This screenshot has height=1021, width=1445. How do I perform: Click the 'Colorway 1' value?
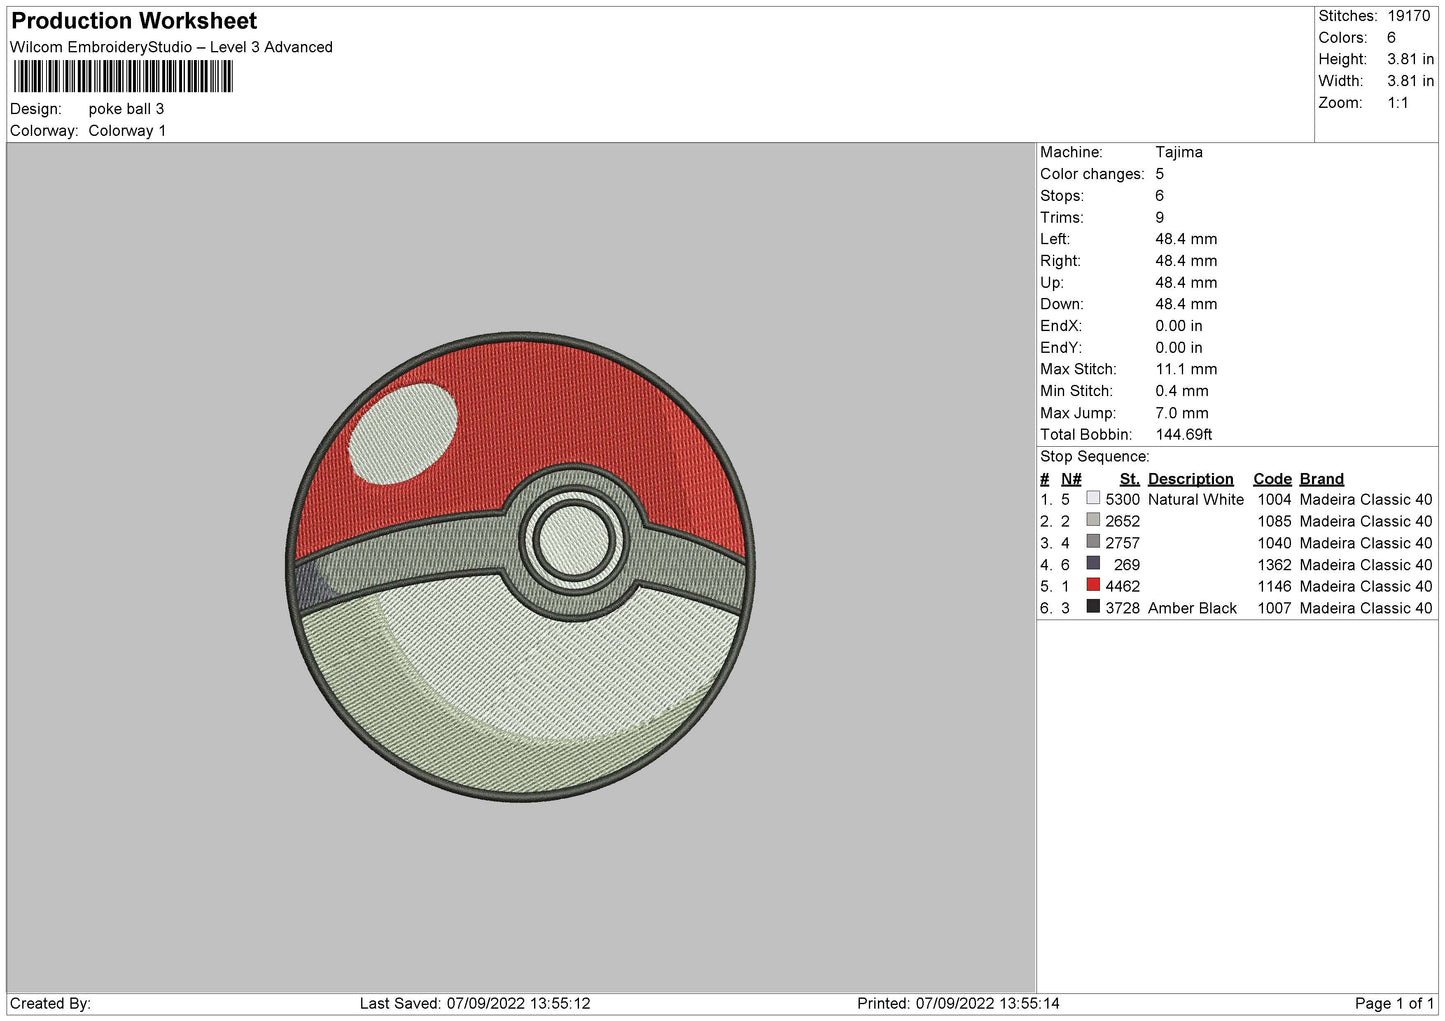coord(127,131)
